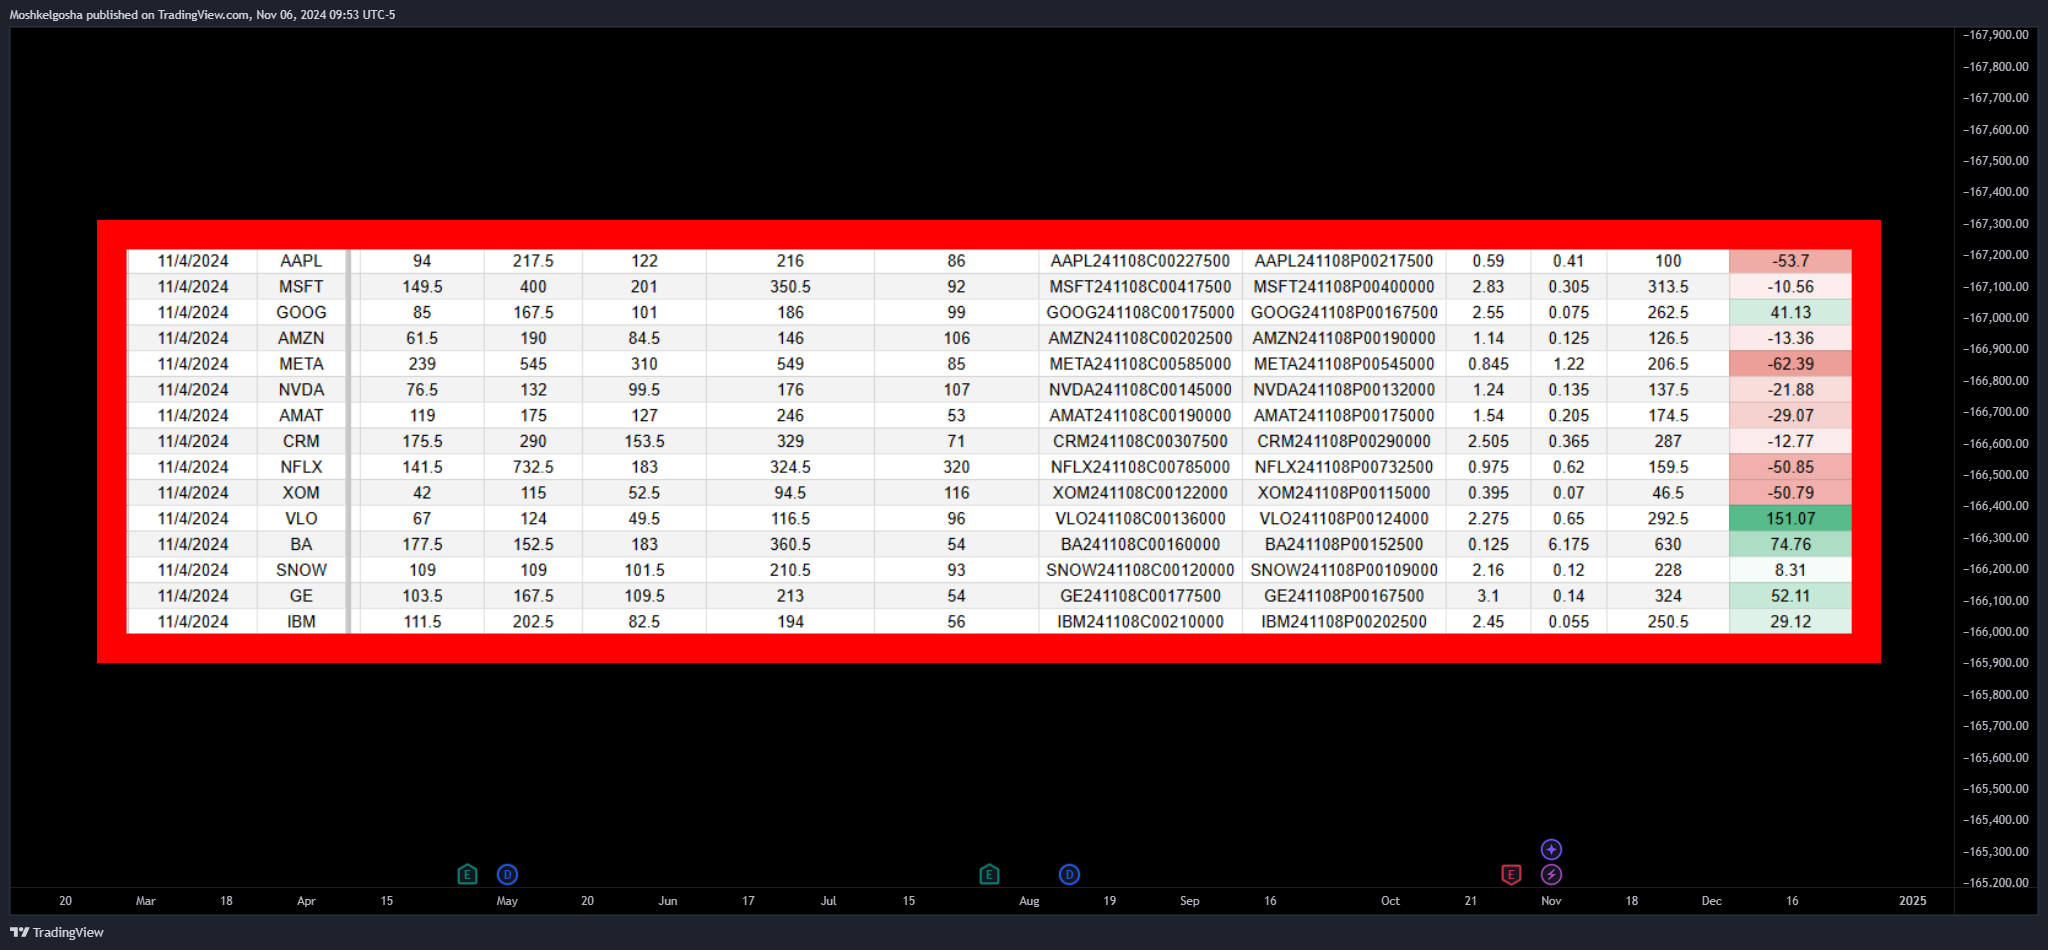The height and width of the screenshot is (950, 2048).
Task: Click option symbol AAPL241108C00227500
Action: click(x=1140, y=261)
